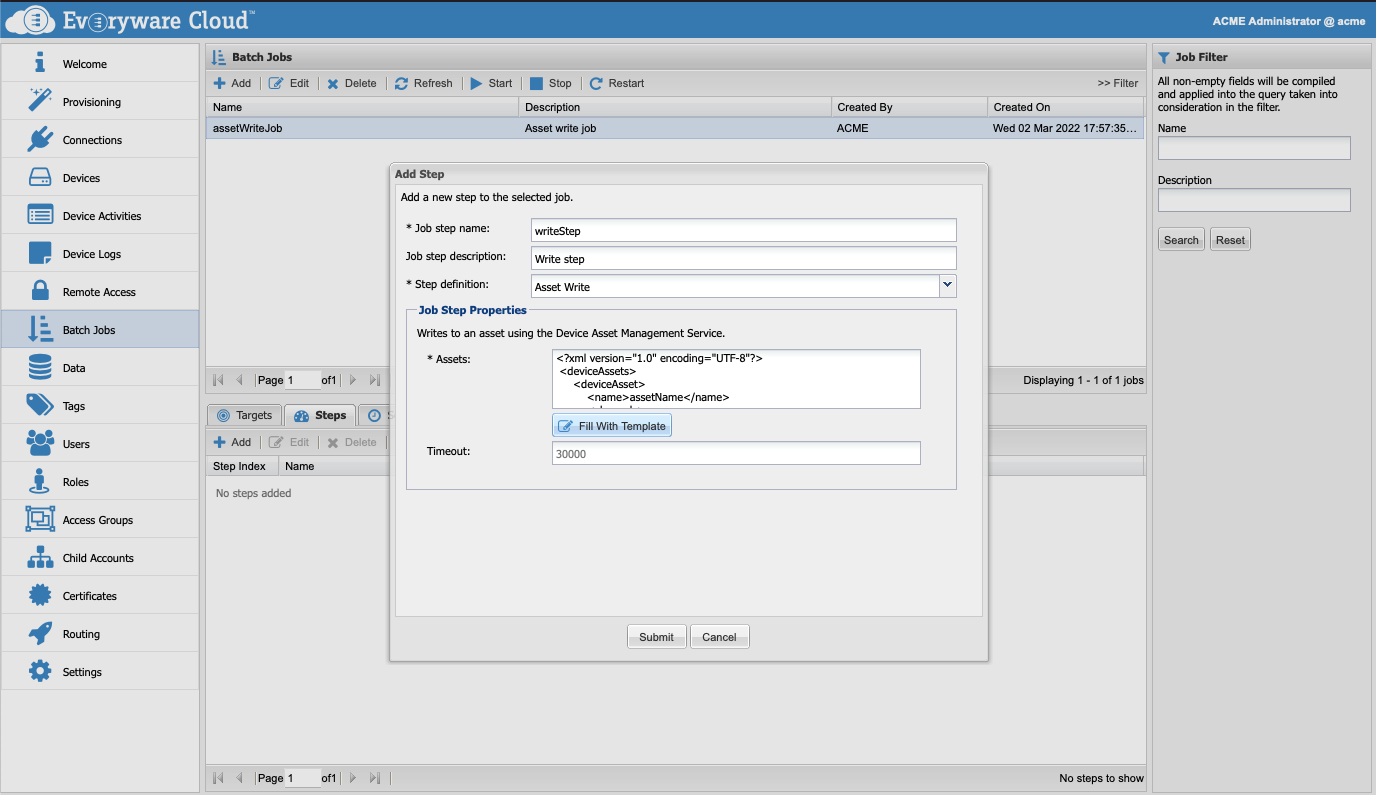
Task: Open the Remote Access padlock icon
Action: (x=40, y=291)
